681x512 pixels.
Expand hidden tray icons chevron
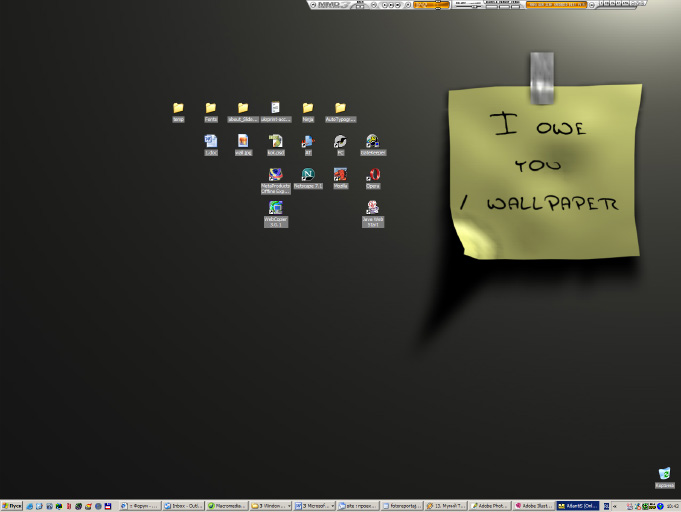click(x=615, y=506)
